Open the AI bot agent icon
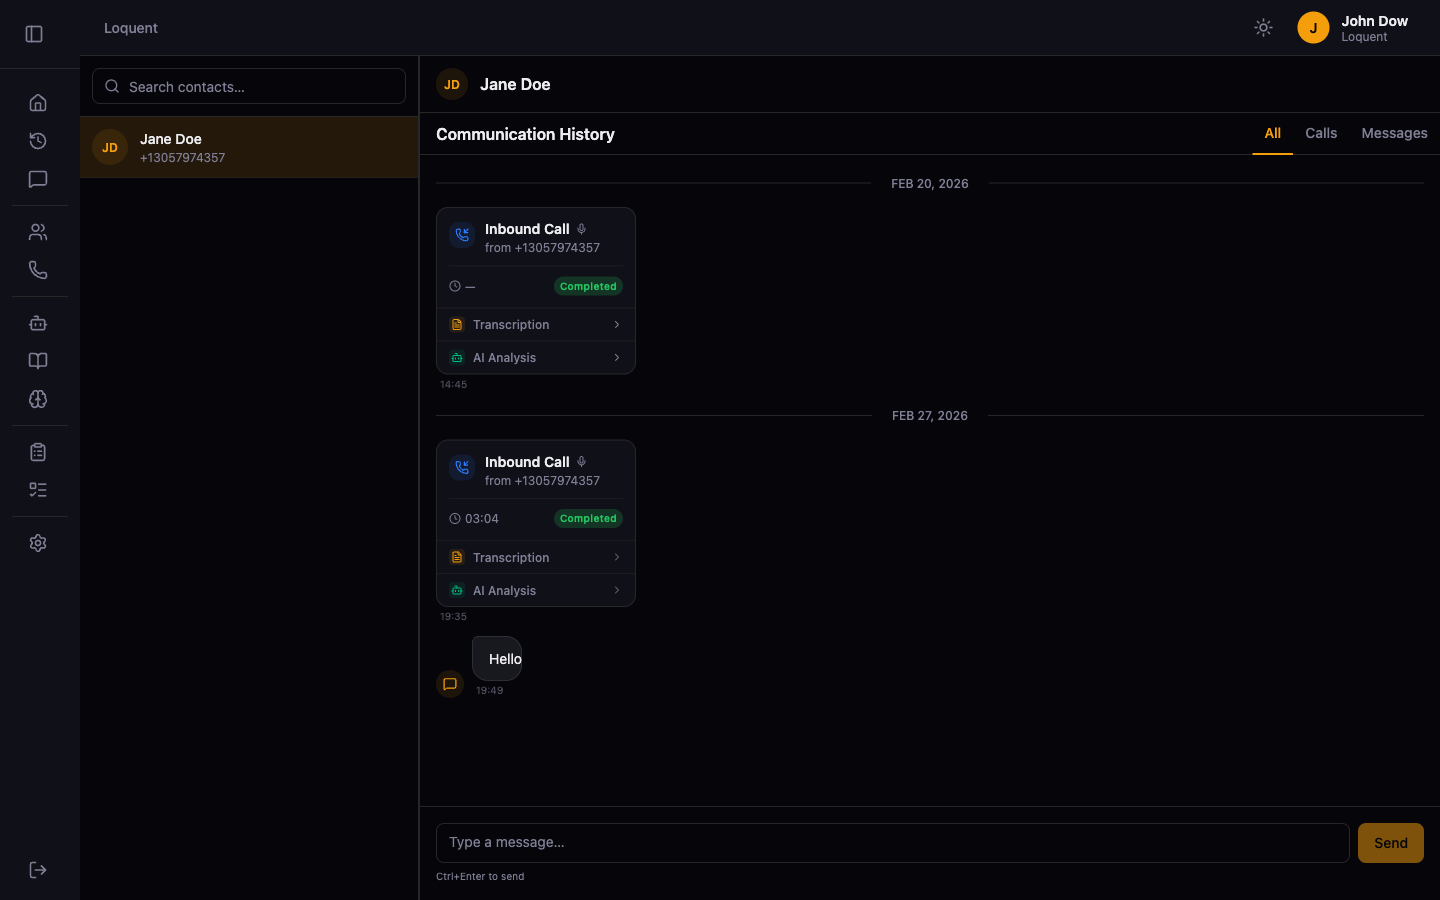This screenshot has height=900, width=1440. pyautogui.click(x=38, y=323)
